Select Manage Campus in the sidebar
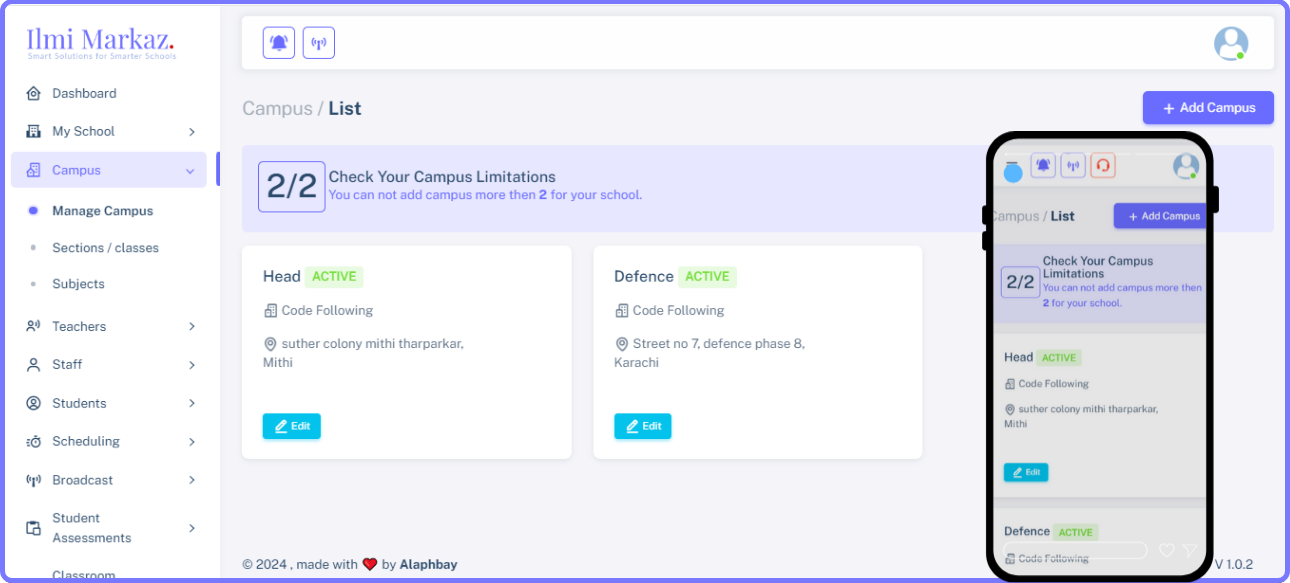This screenshot has width=1290, height=583. click(x=102, y=211)
